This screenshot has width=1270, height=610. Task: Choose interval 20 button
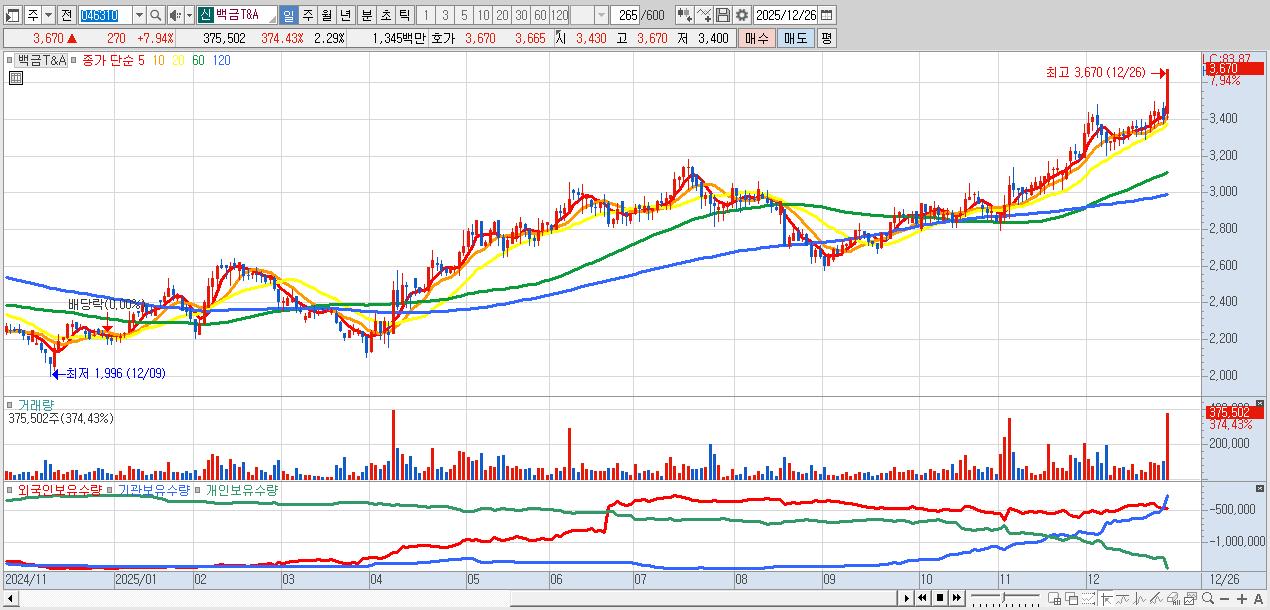[502, 15]
